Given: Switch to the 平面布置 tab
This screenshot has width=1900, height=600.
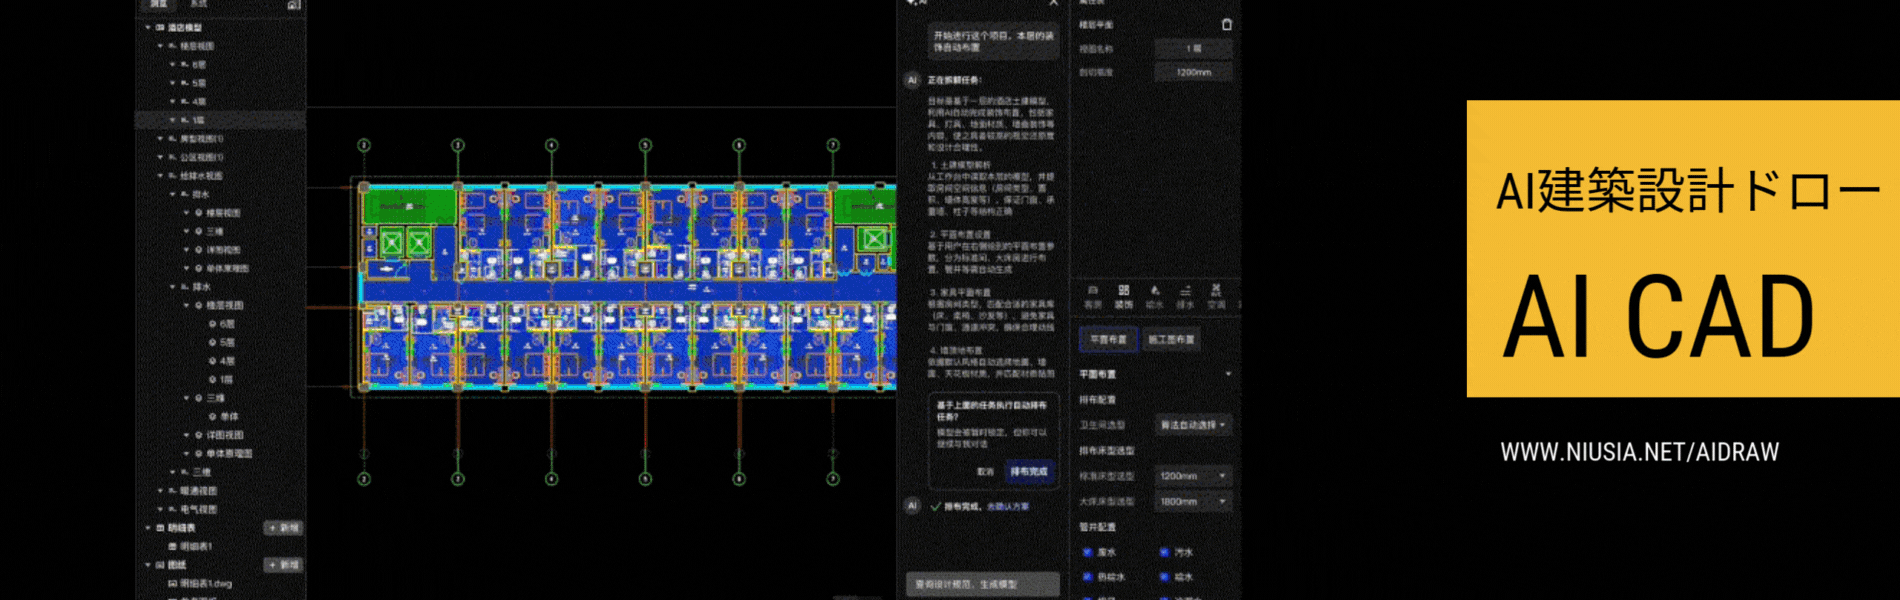Looking at the screenshot, I should coord(1108,340).
